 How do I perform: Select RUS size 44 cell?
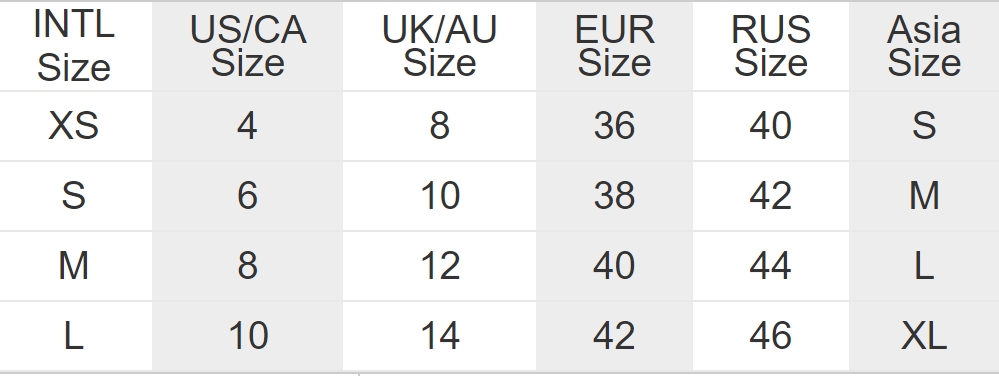tap(771, 266)
